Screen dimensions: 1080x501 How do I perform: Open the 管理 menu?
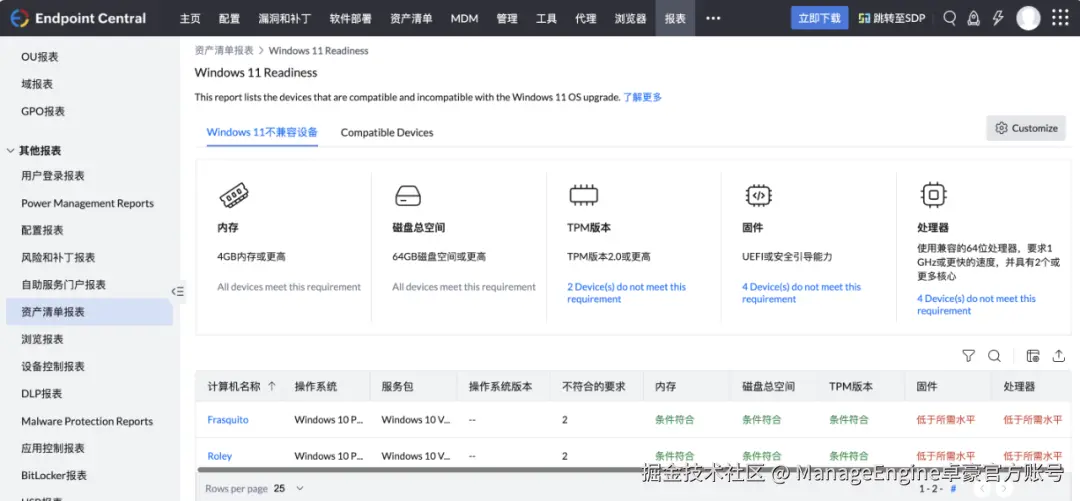click(507, 19)
